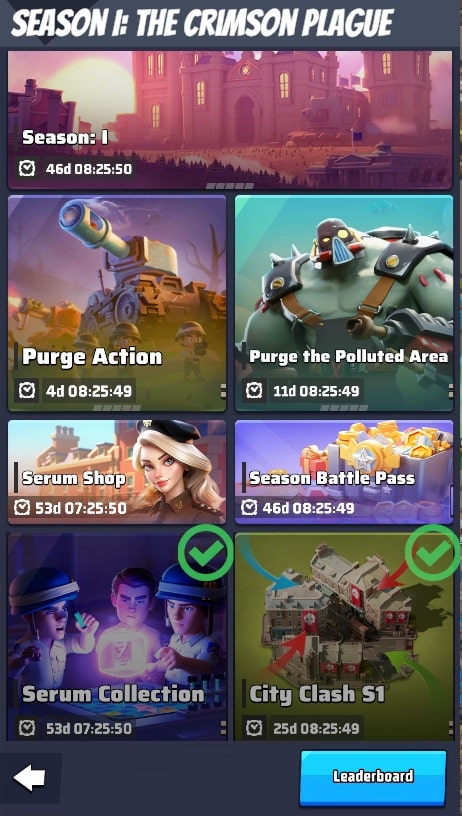
Task: Select the Serum Collection event title
Action: 113,694
